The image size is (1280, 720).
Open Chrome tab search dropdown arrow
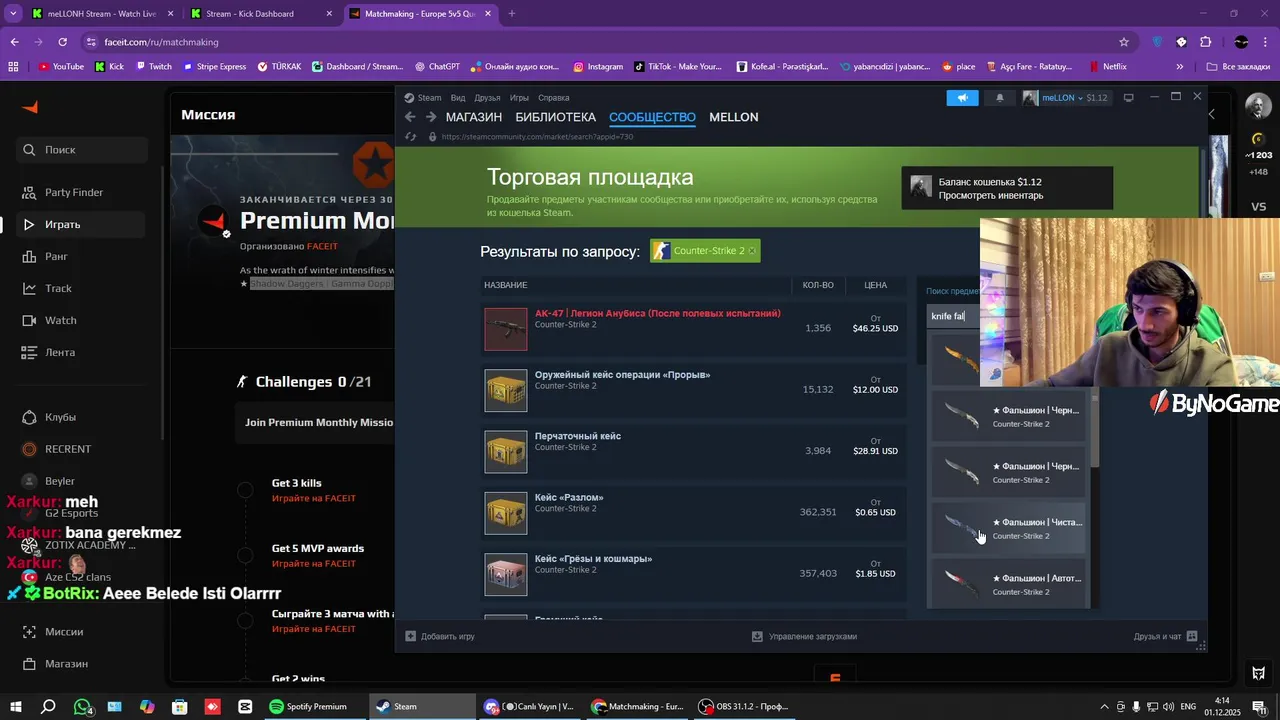pyautogui.click(x=13, y=14)
